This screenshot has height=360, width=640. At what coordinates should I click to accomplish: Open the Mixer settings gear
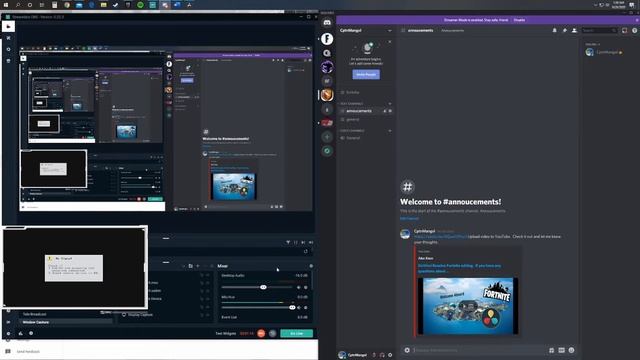(x=311, y=266)
